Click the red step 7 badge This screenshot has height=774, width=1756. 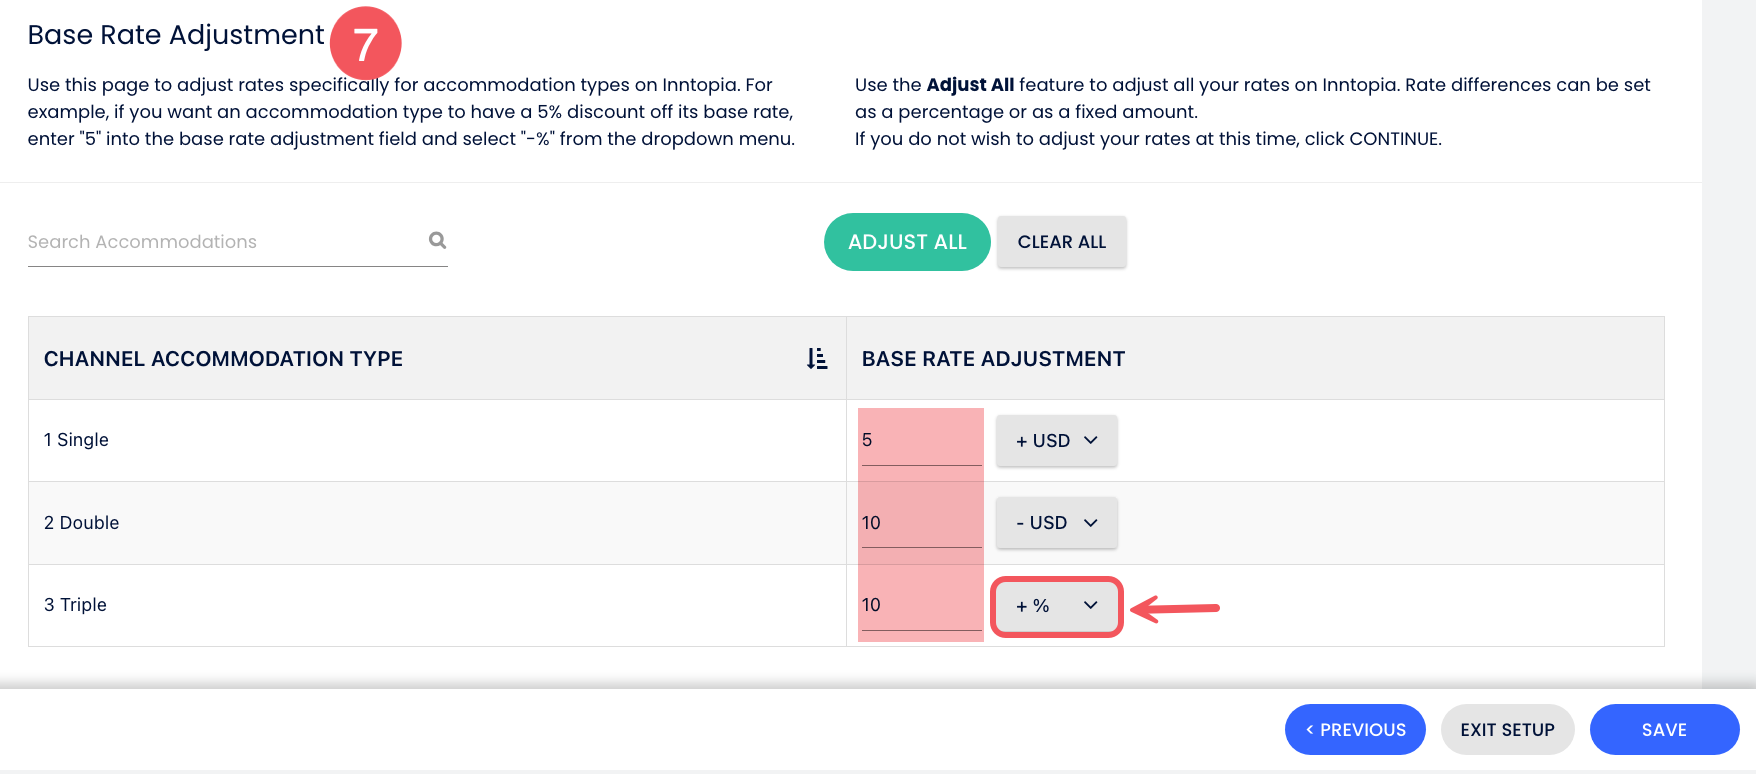coord(365,44)
